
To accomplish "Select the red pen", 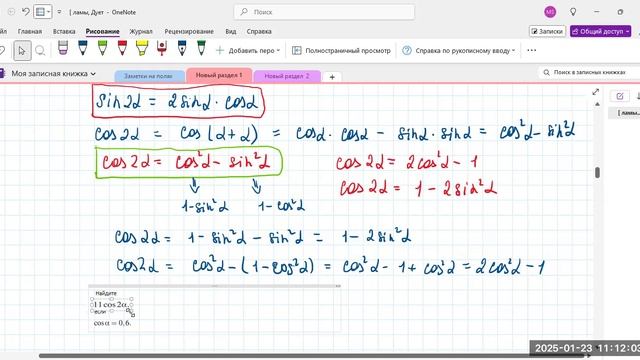I will 122,48.
